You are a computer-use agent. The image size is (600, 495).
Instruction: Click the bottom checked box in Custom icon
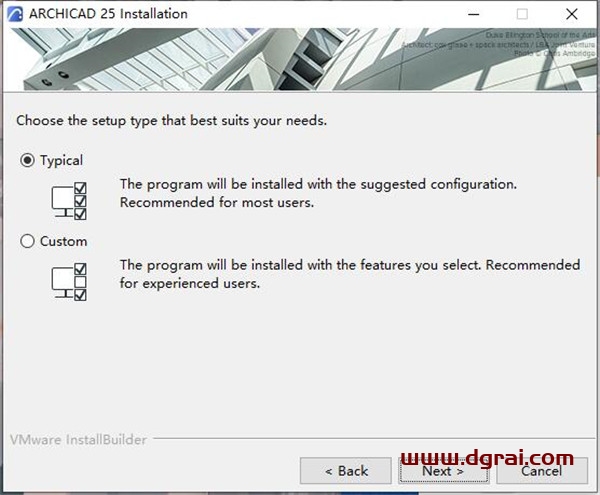coord(80,295)
